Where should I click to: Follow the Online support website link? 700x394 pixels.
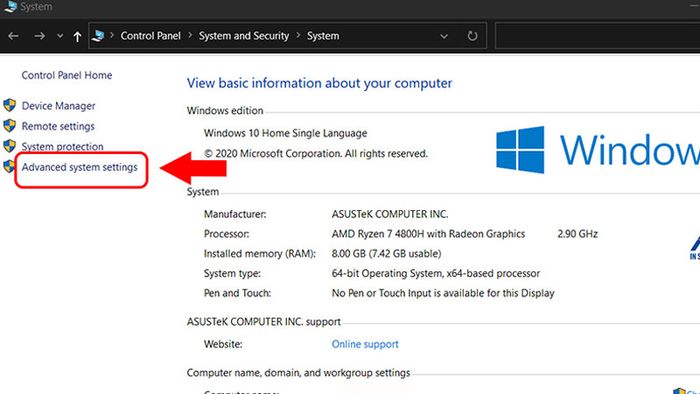(x=365, y=344)
